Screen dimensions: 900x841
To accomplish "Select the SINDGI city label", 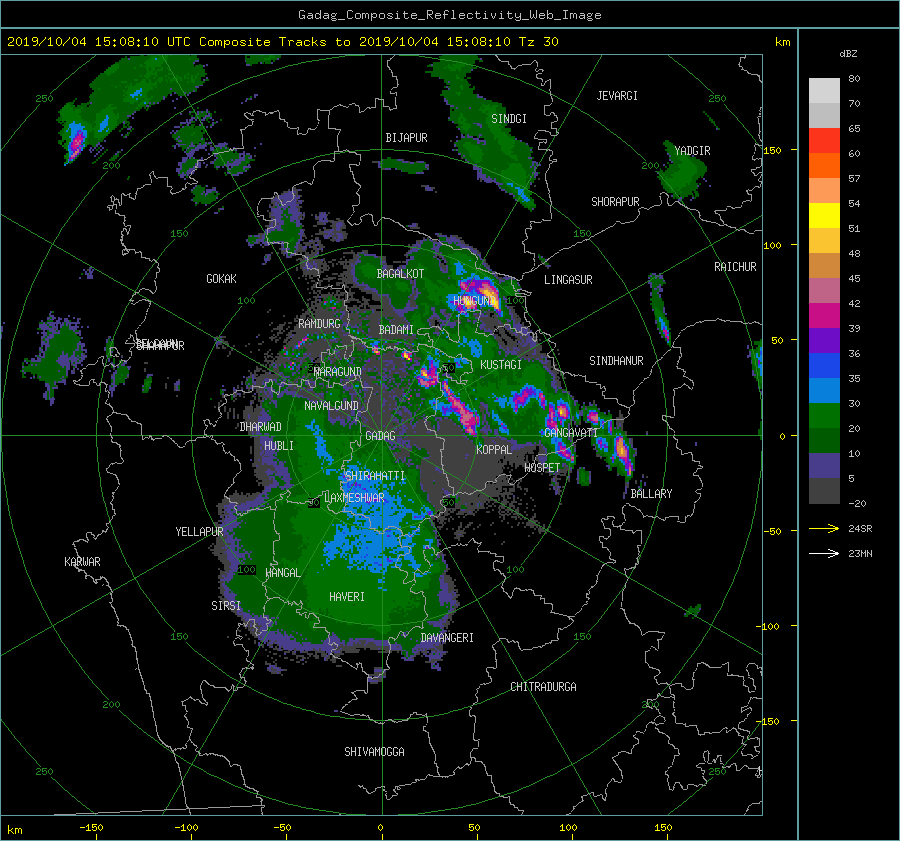I will 509,119.
